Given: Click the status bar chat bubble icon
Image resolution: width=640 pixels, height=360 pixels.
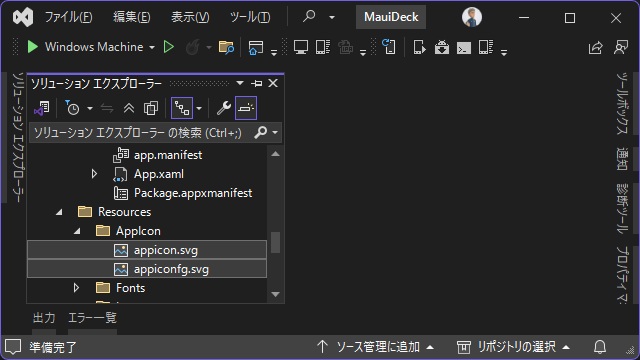Looking at the screenshot, I should click(x=13, y=347).
